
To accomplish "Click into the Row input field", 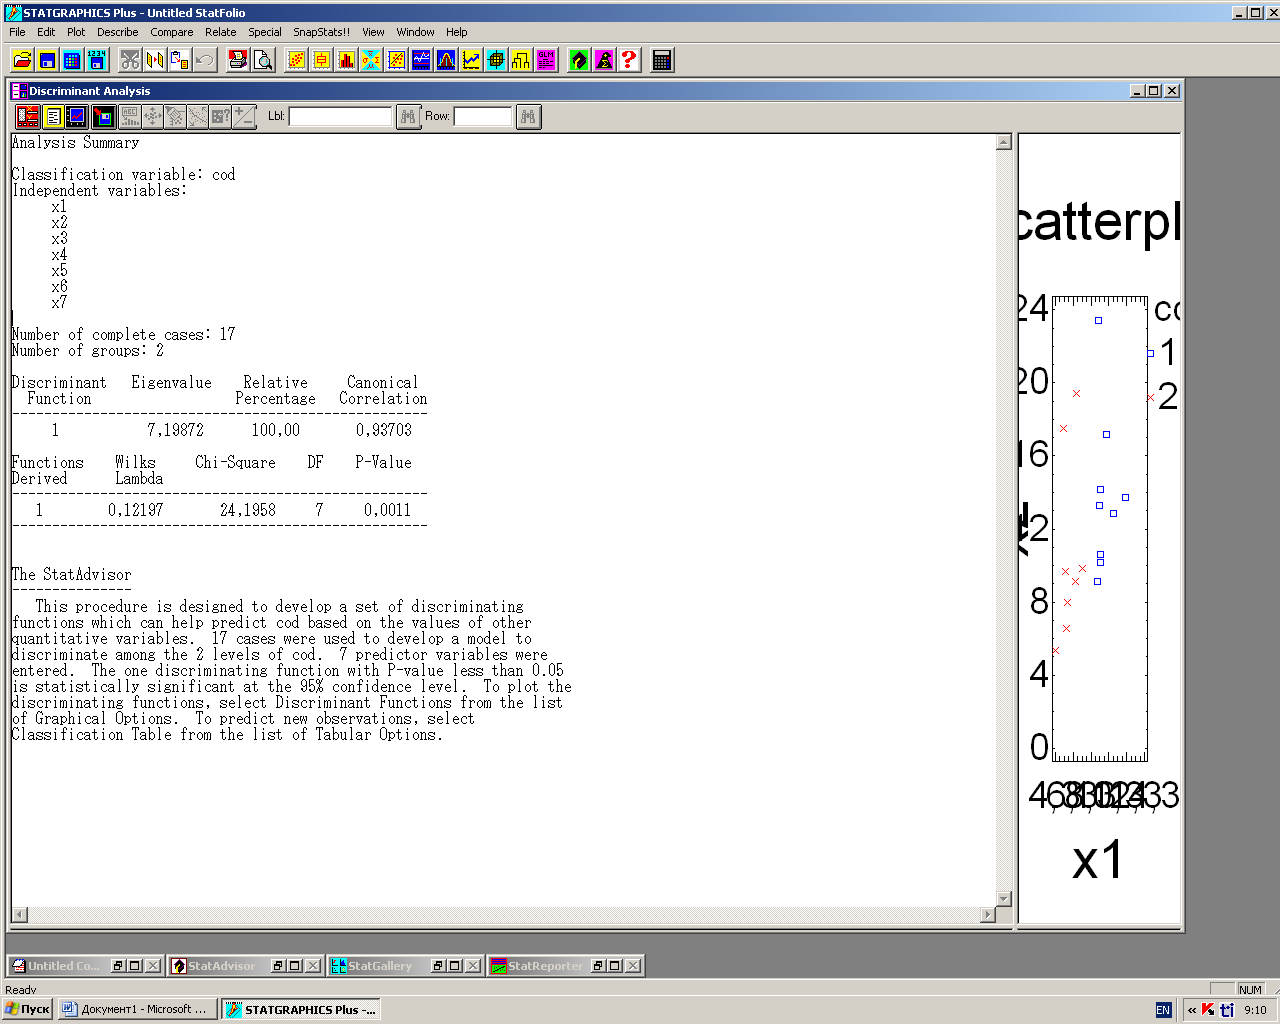I will click(483, 117).
